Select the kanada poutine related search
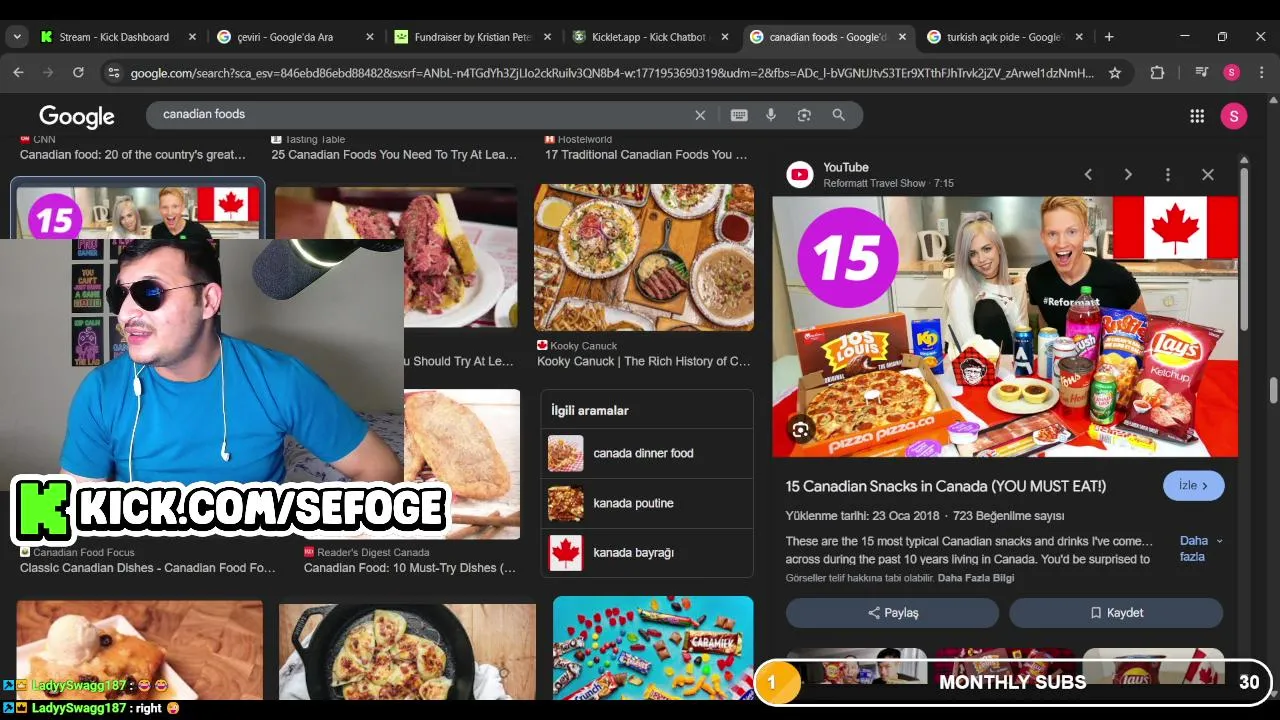Viewport: 1280px width, 720px height. 647,503
